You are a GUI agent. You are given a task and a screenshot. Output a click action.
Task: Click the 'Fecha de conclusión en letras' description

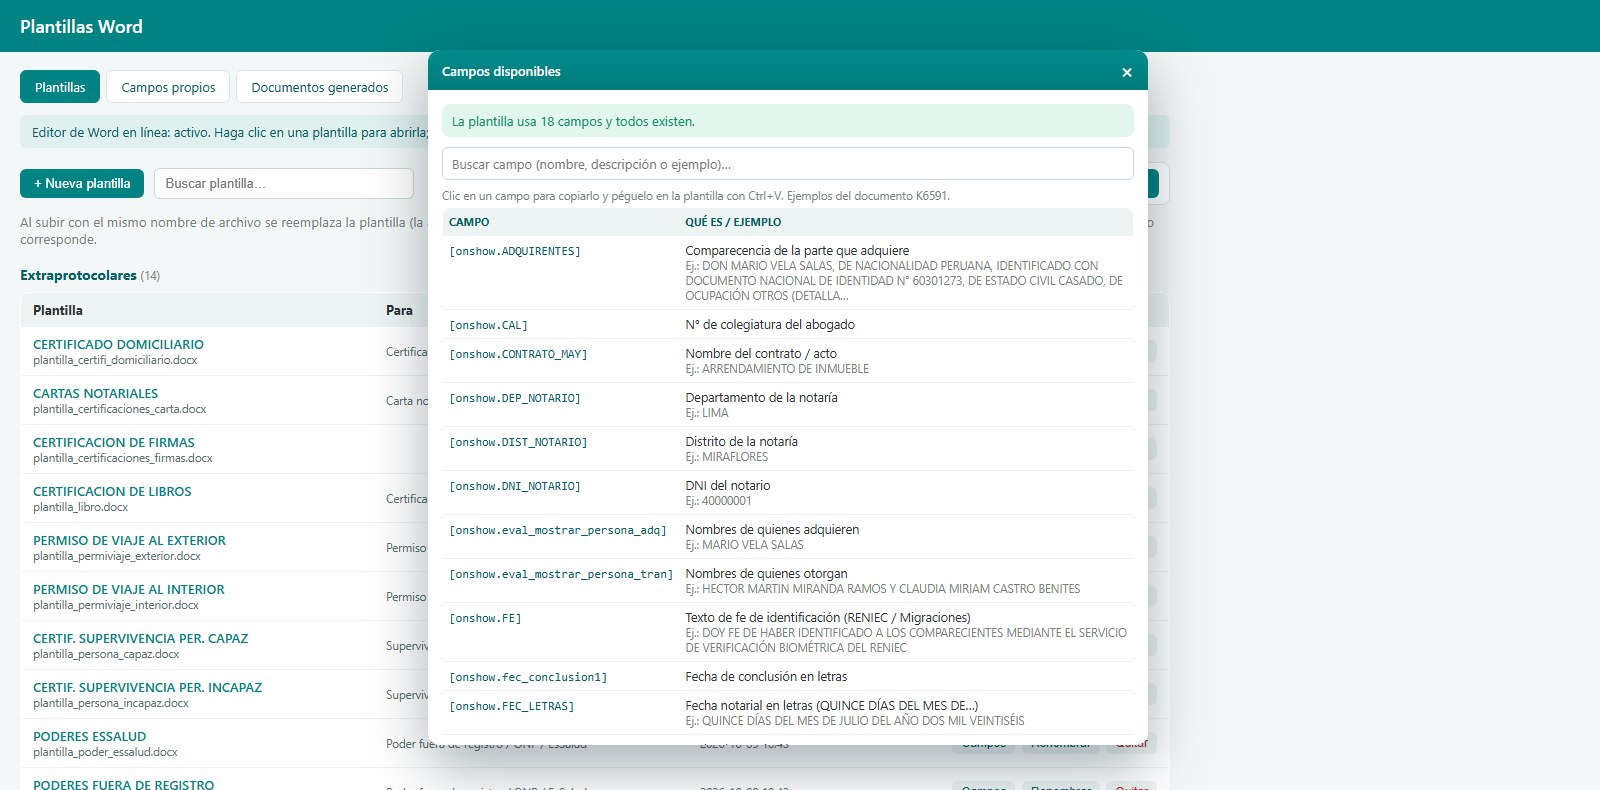(766, 676)
